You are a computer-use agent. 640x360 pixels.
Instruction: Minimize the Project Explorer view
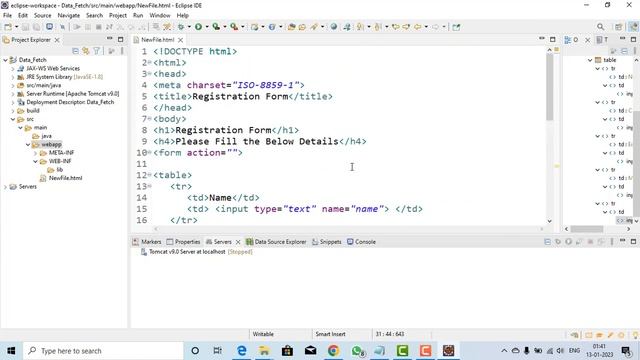click(109, 39)
